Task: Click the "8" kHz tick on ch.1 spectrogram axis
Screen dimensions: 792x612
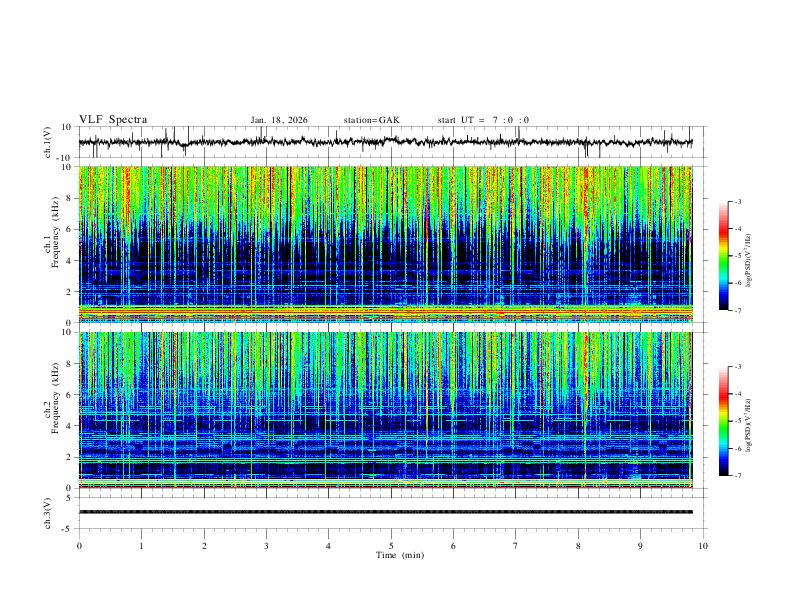Action: 70,198
